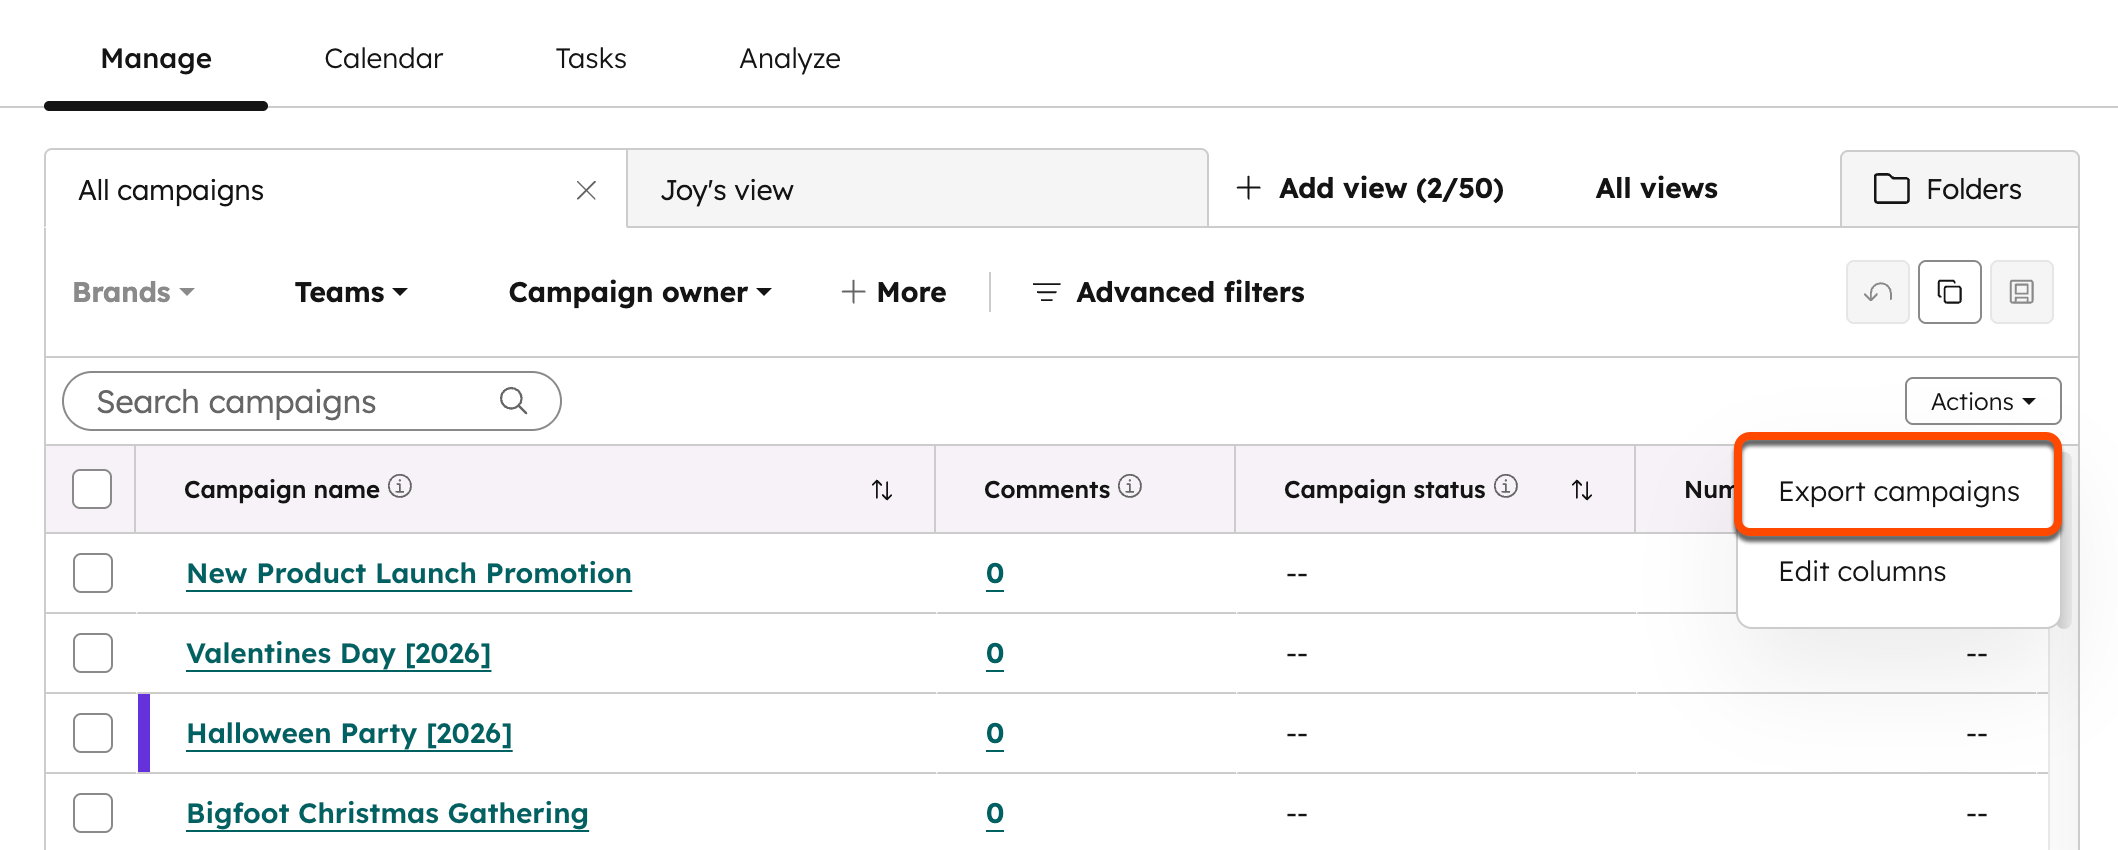Switch to the Calendar tab
The width and height of the screenshot is (2118, 850).
click(383, 59)
